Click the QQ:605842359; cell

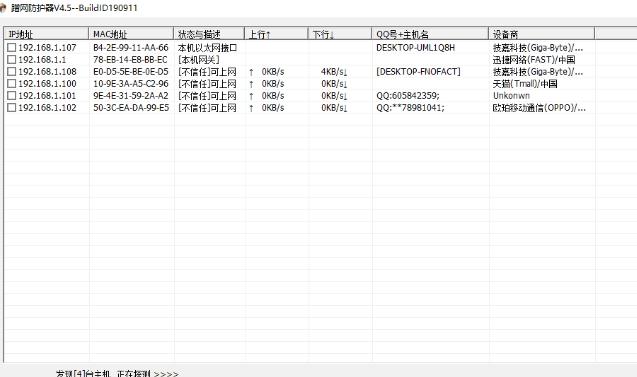pos(408,96)
